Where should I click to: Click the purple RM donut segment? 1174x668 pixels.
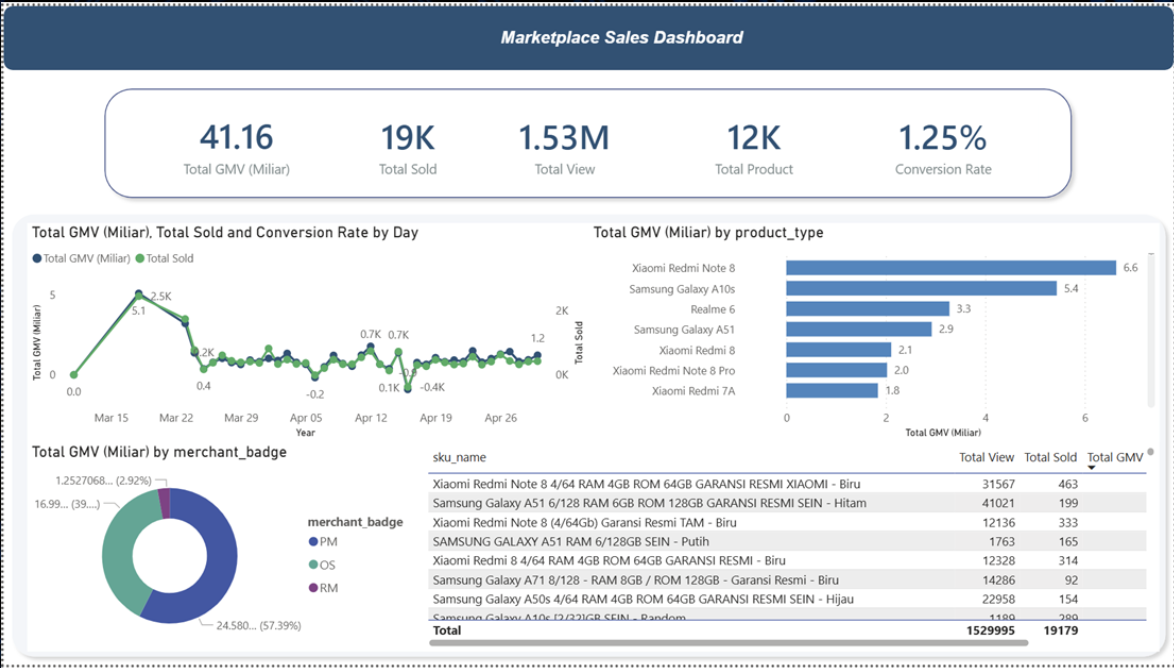[x=164, y=502]
